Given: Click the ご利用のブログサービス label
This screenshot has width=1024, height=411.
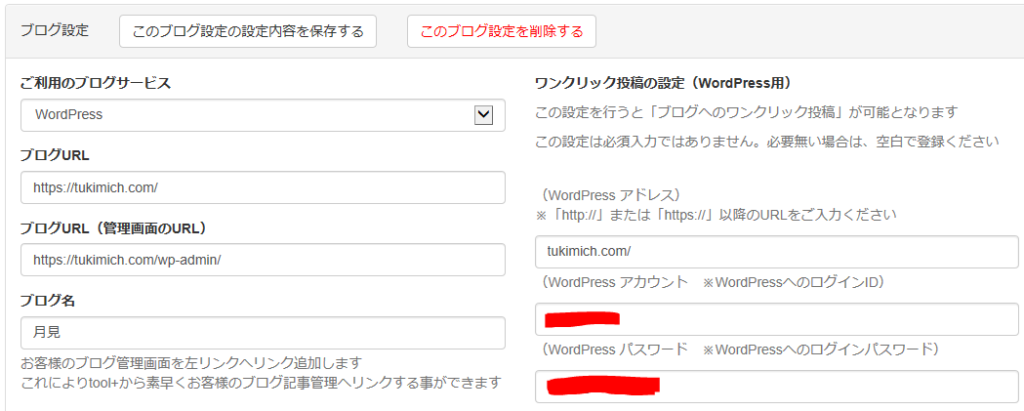Looking at the screenshot, I should [95, 83].
